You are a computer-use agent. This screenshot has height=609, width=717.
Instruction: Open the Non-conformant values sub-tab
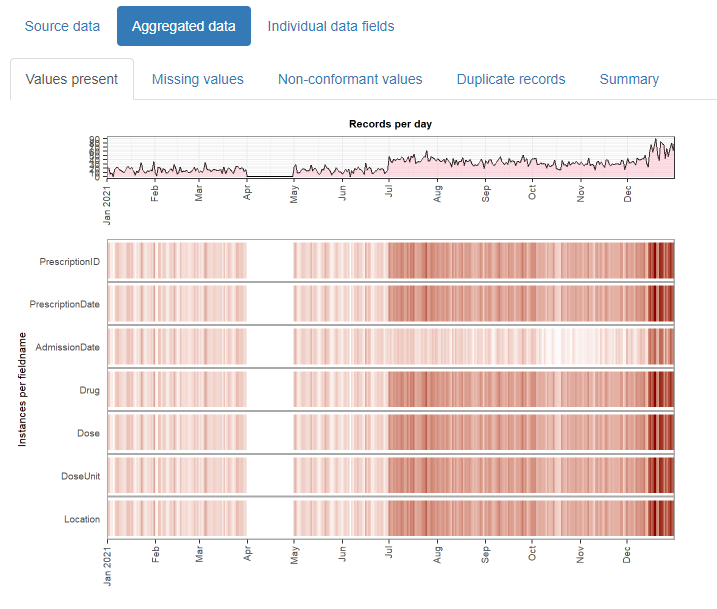click(350, 79)
